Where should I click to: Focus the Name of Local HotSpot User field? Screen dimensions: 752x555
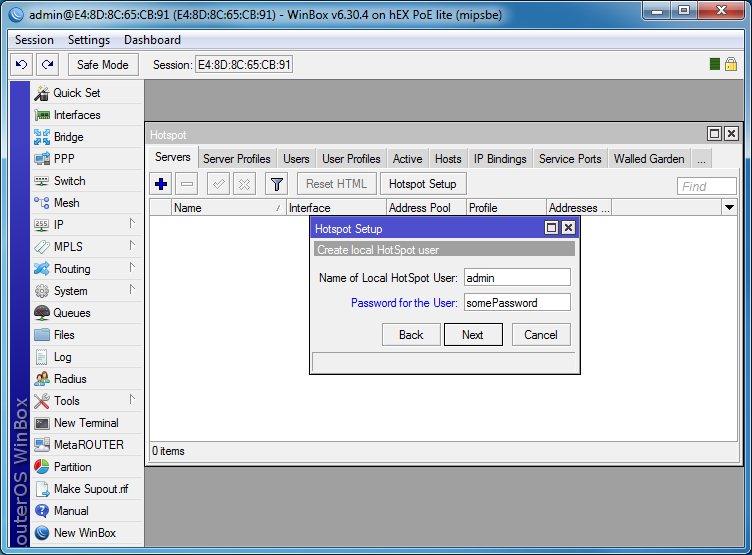pos(517,278)
